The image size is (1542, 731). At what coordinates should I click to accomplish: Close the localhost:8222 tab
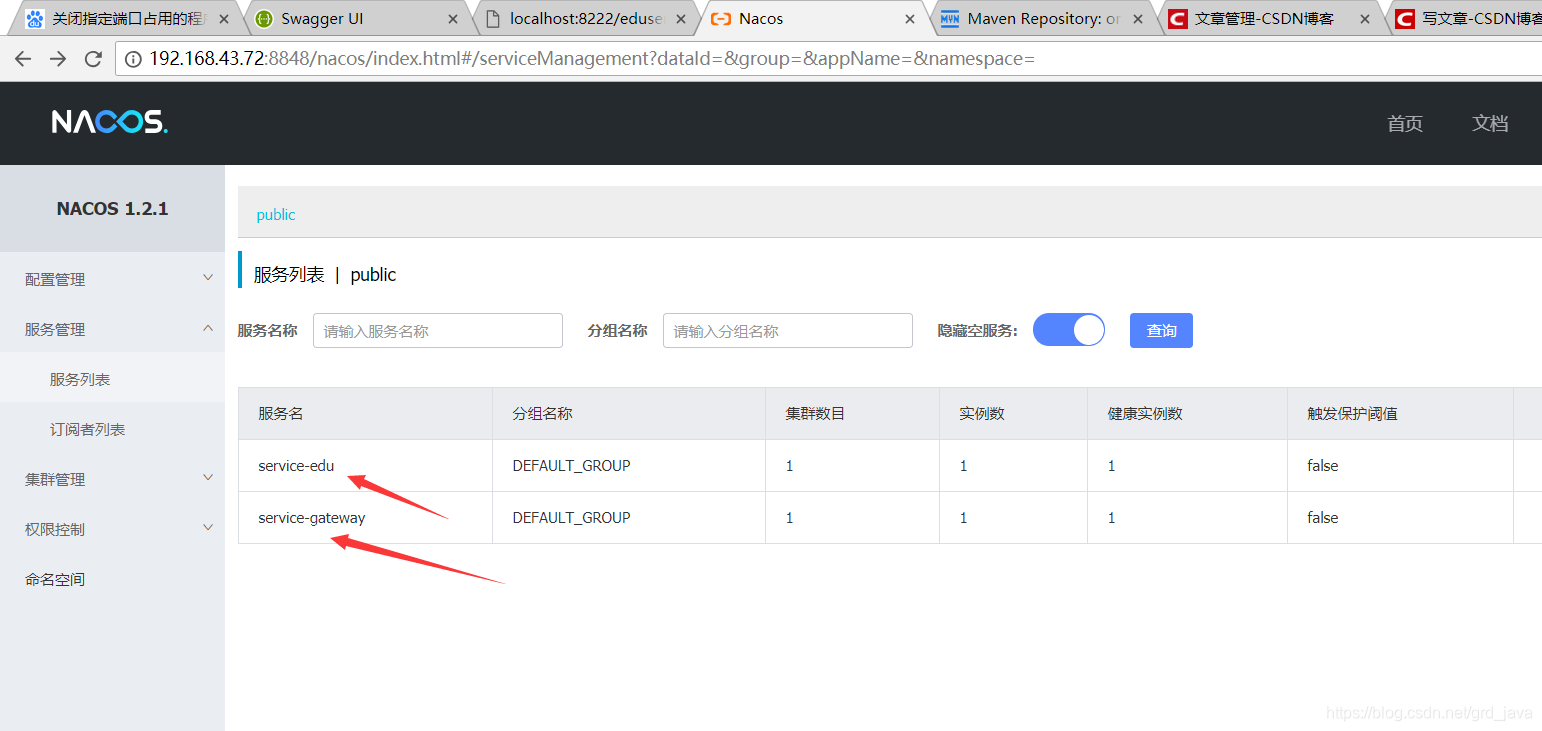pos(682,19)
